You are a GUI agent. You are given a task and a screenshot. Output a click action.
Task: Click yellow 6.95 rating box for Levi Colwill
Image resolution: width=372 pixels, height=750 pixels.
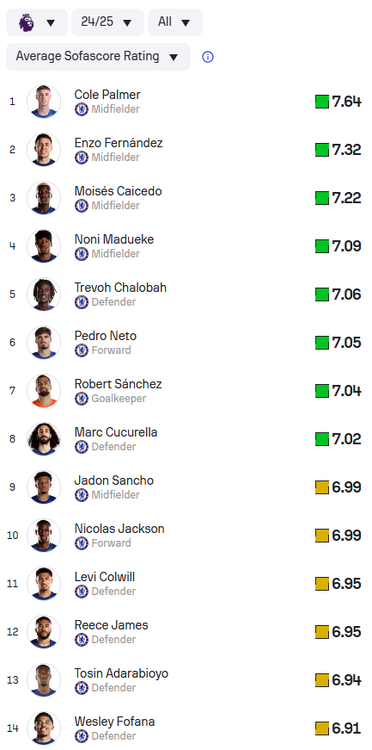(322, 584)
